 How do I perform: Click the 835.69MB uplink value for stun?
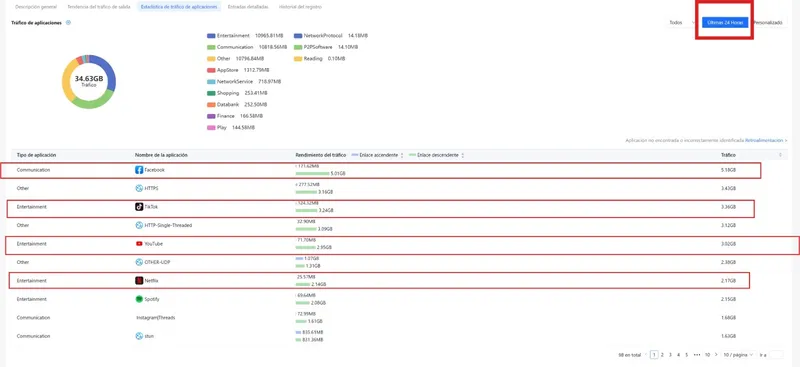tap(313, 332)
